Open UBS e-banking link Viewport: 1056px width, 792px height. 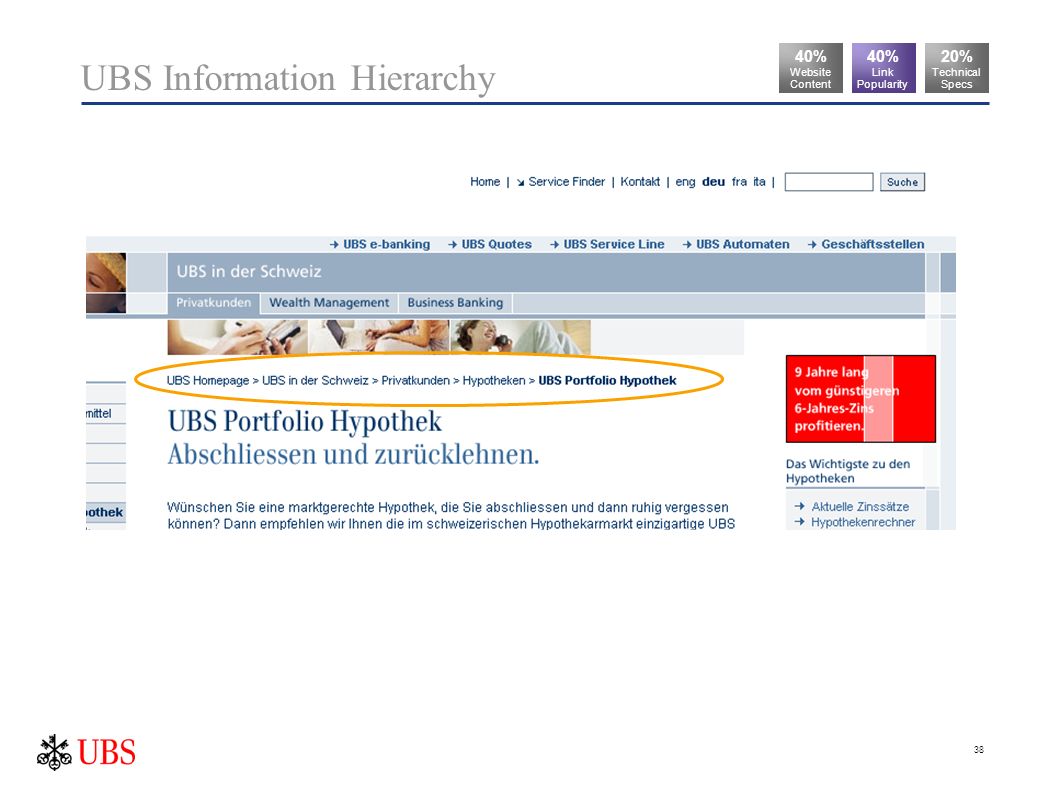386,244
